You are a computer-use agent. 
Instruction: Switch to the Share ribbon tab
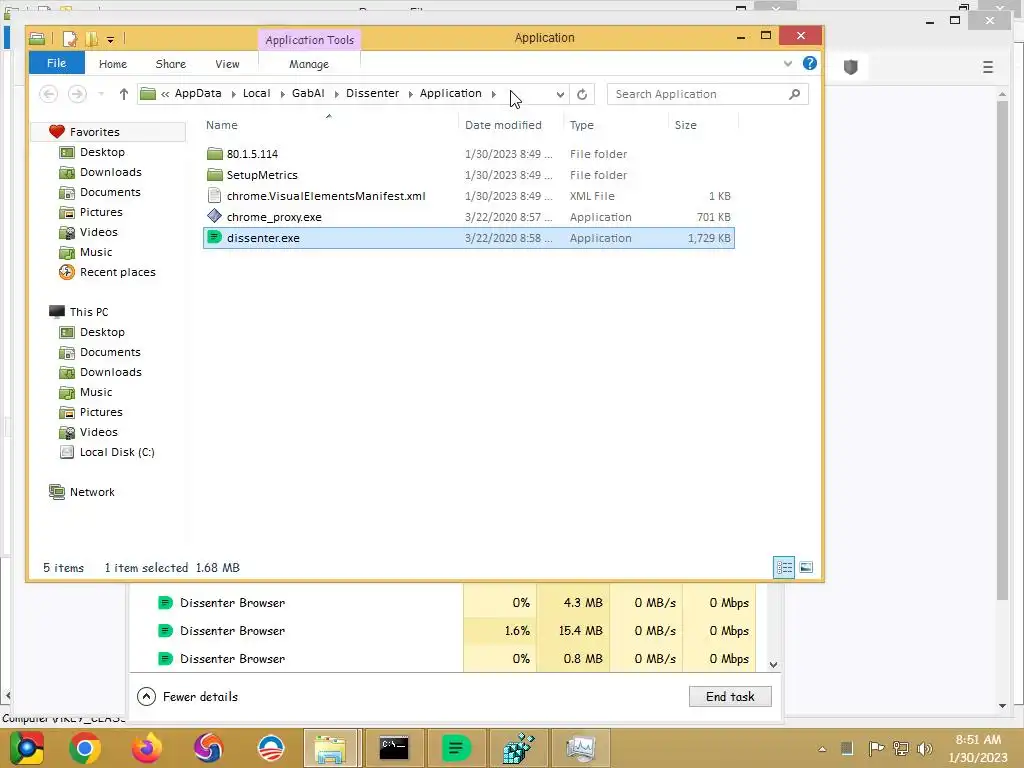click(170, 64)
